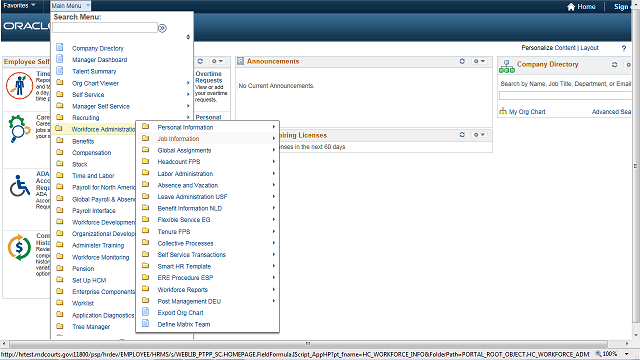This screenshot has height=360, width=640.
Task: Click the Manager Dashboard document icon
Action: coord(60,59)
